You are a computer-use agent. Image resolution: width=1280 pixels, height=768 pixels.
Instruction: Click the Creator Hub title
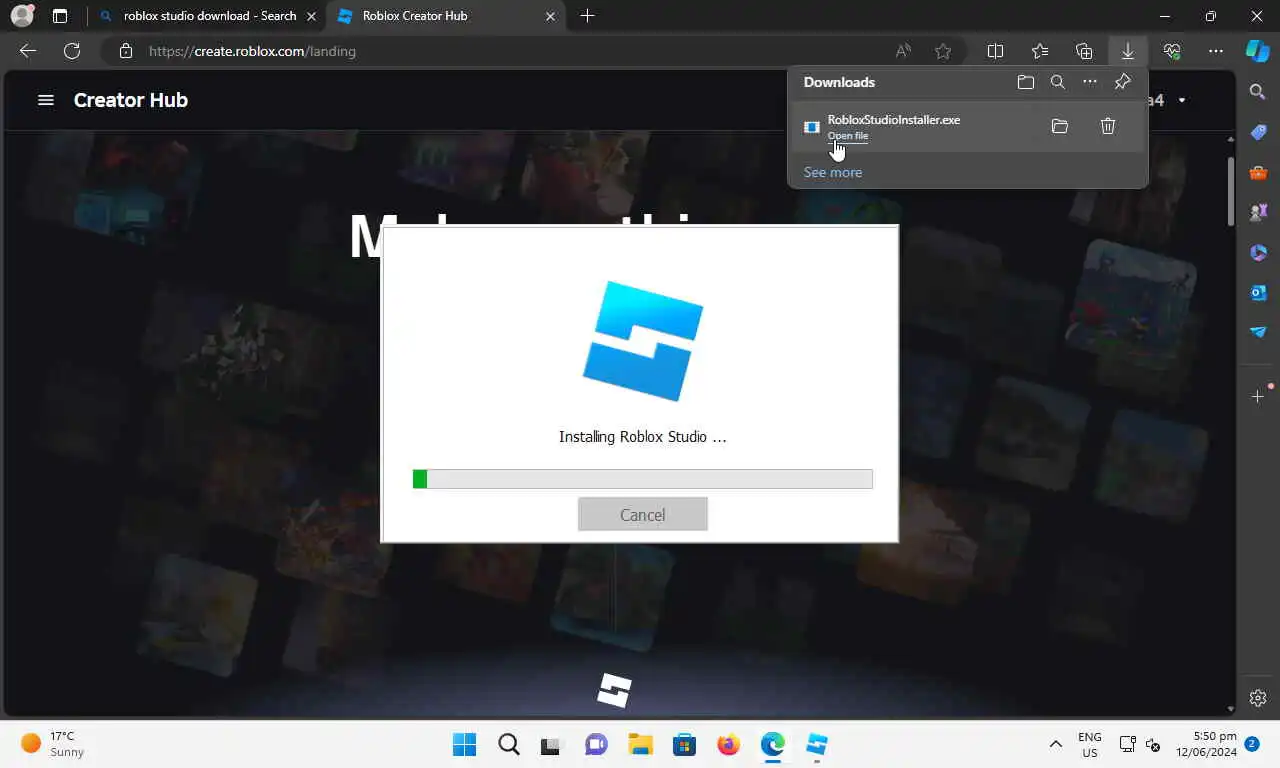(x=131, y=100)
